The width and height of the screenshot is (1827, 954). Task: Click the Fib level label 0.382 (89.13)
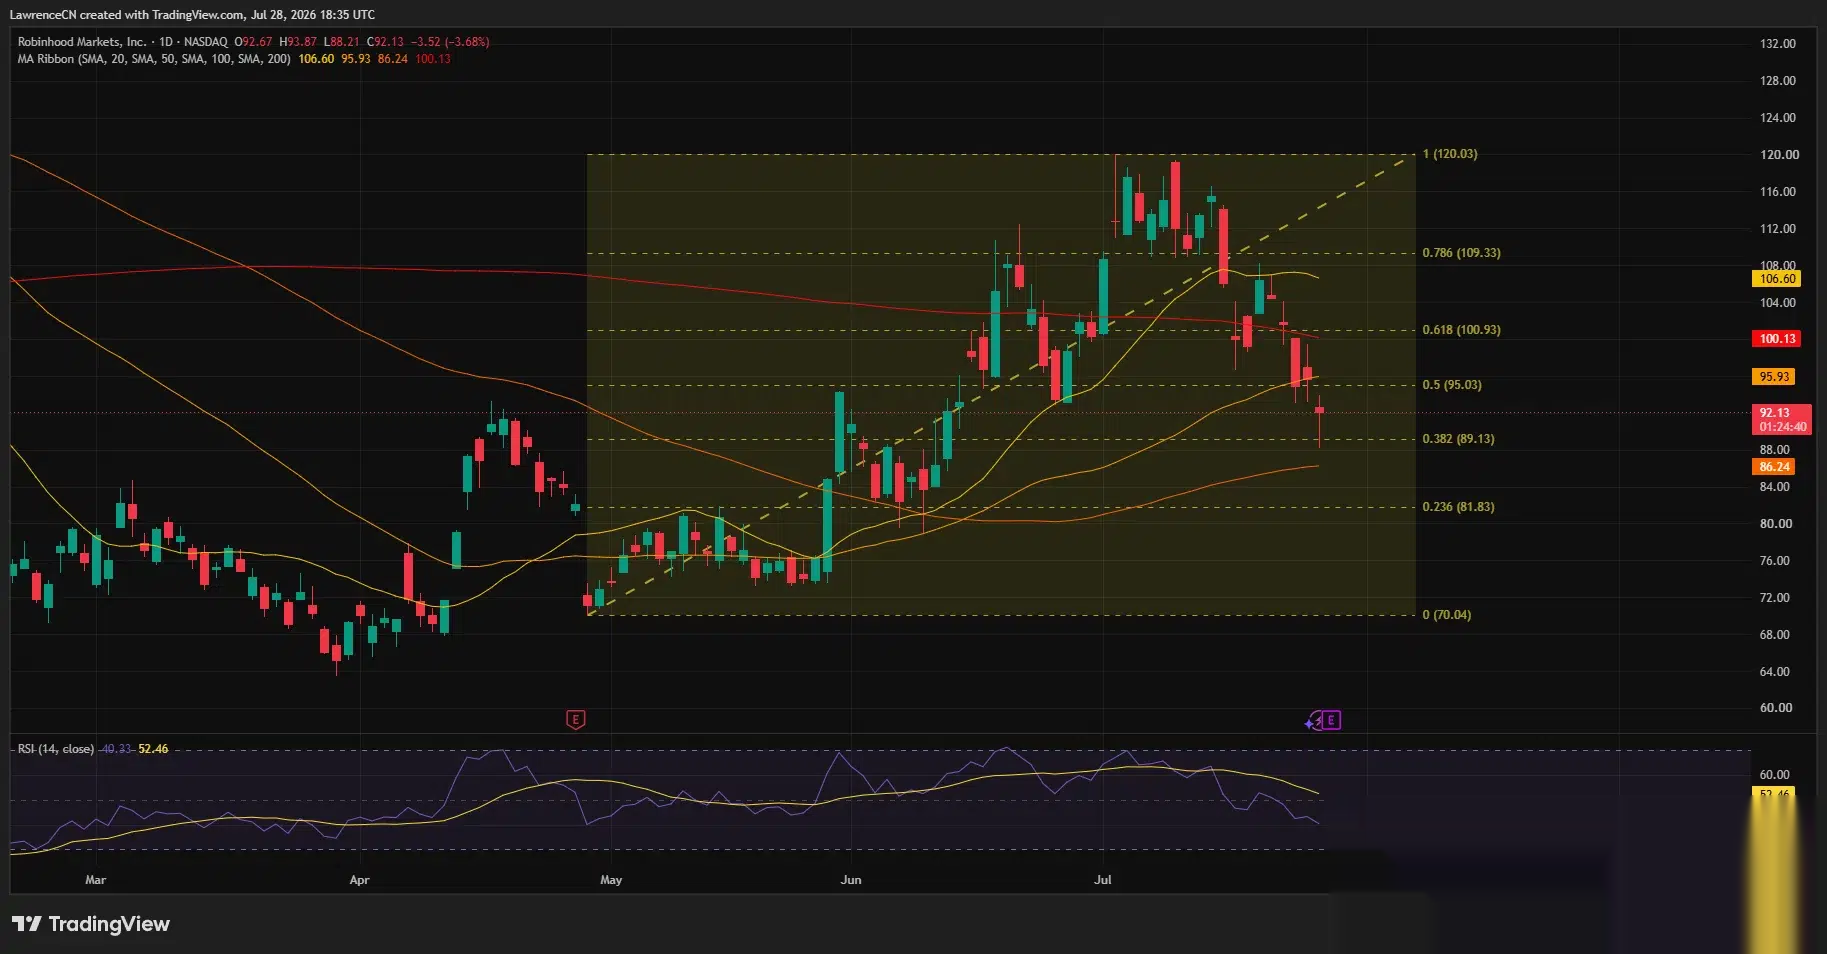pyautogui.click(x=1458, y=439)
